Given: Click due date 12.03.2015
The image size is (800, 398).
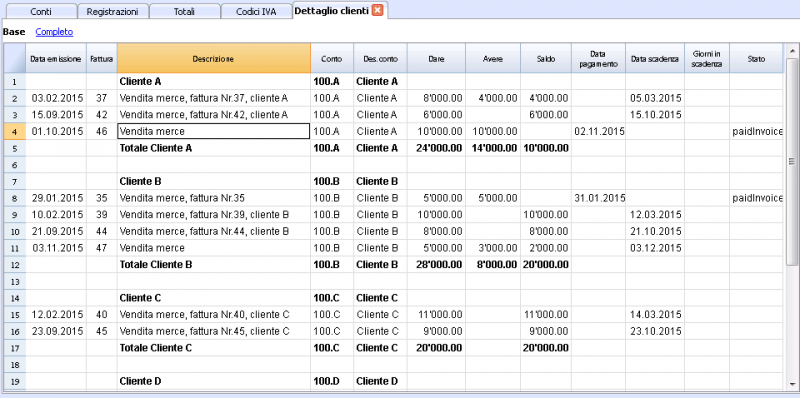Looking at the screenshot, I should [x=655, y=215].
